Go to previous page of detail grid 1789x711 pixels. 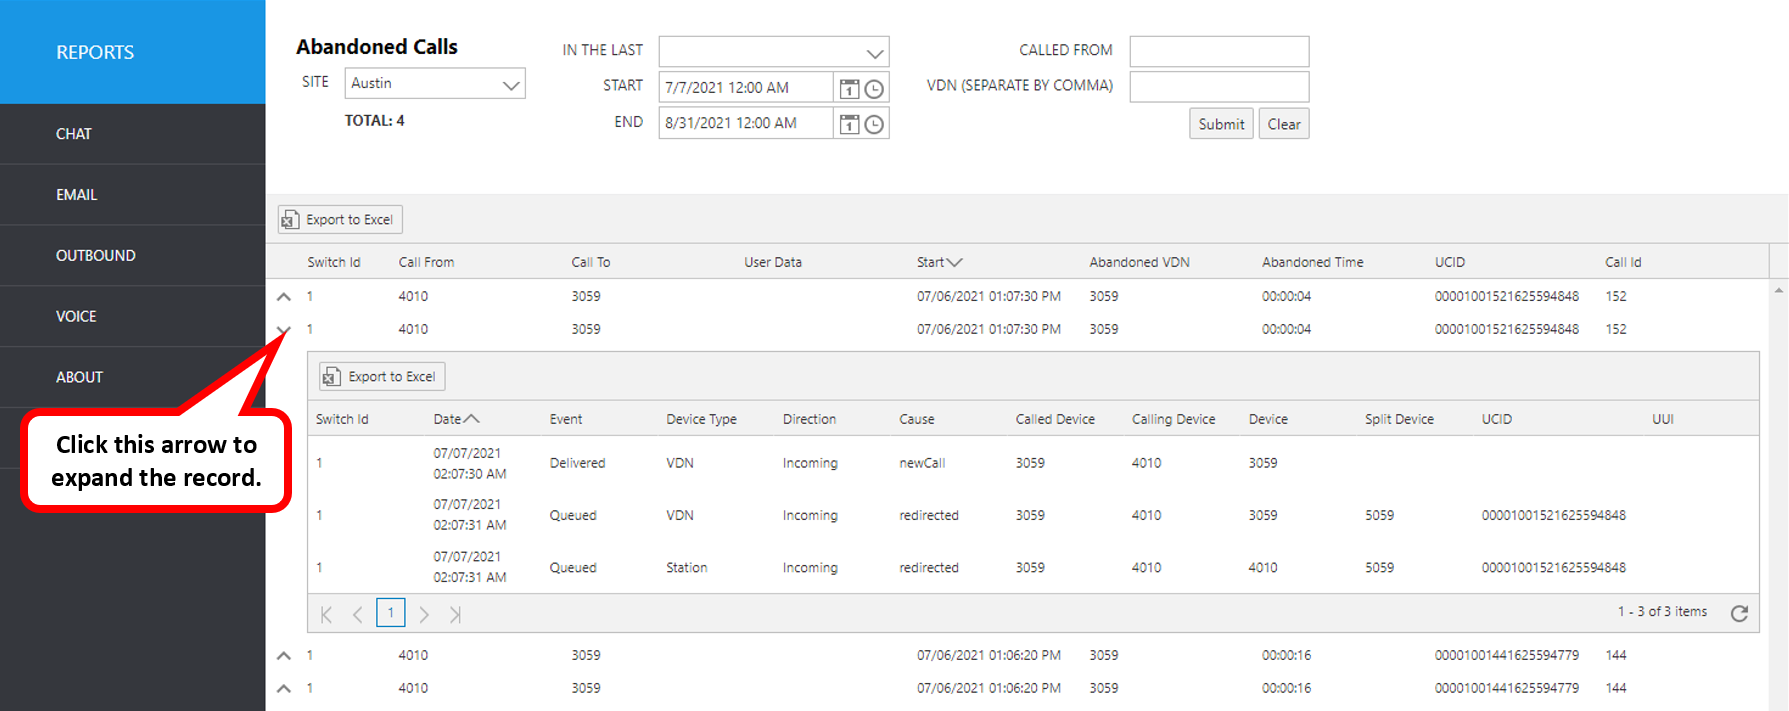coord(357,614)
